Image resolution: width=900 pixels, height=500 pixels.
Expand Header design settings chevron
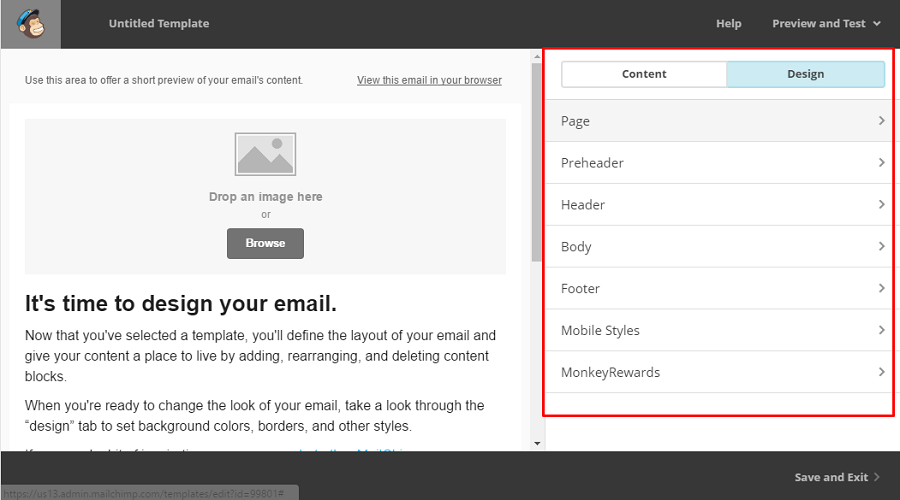[x=882, y=204]
